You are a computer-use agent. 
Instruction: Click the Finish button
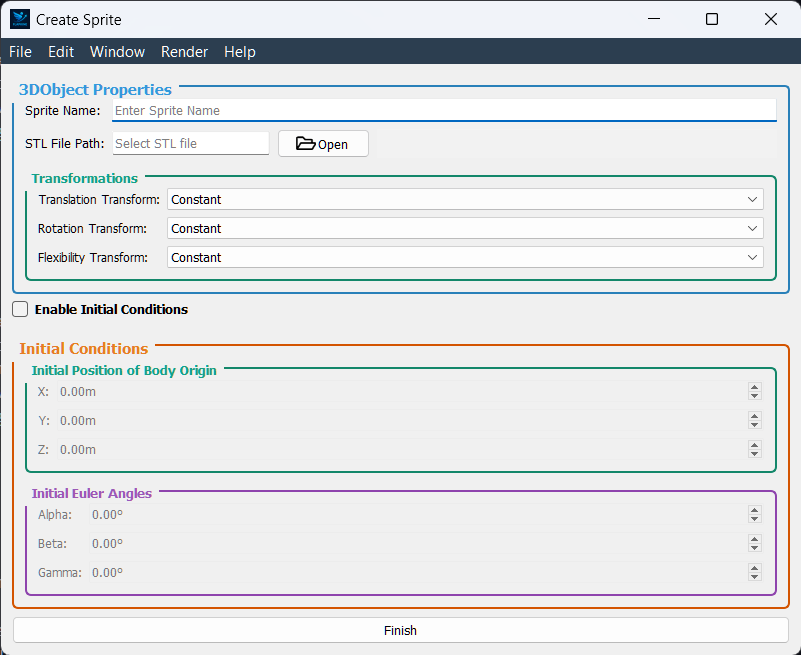(x=400, y=630)
